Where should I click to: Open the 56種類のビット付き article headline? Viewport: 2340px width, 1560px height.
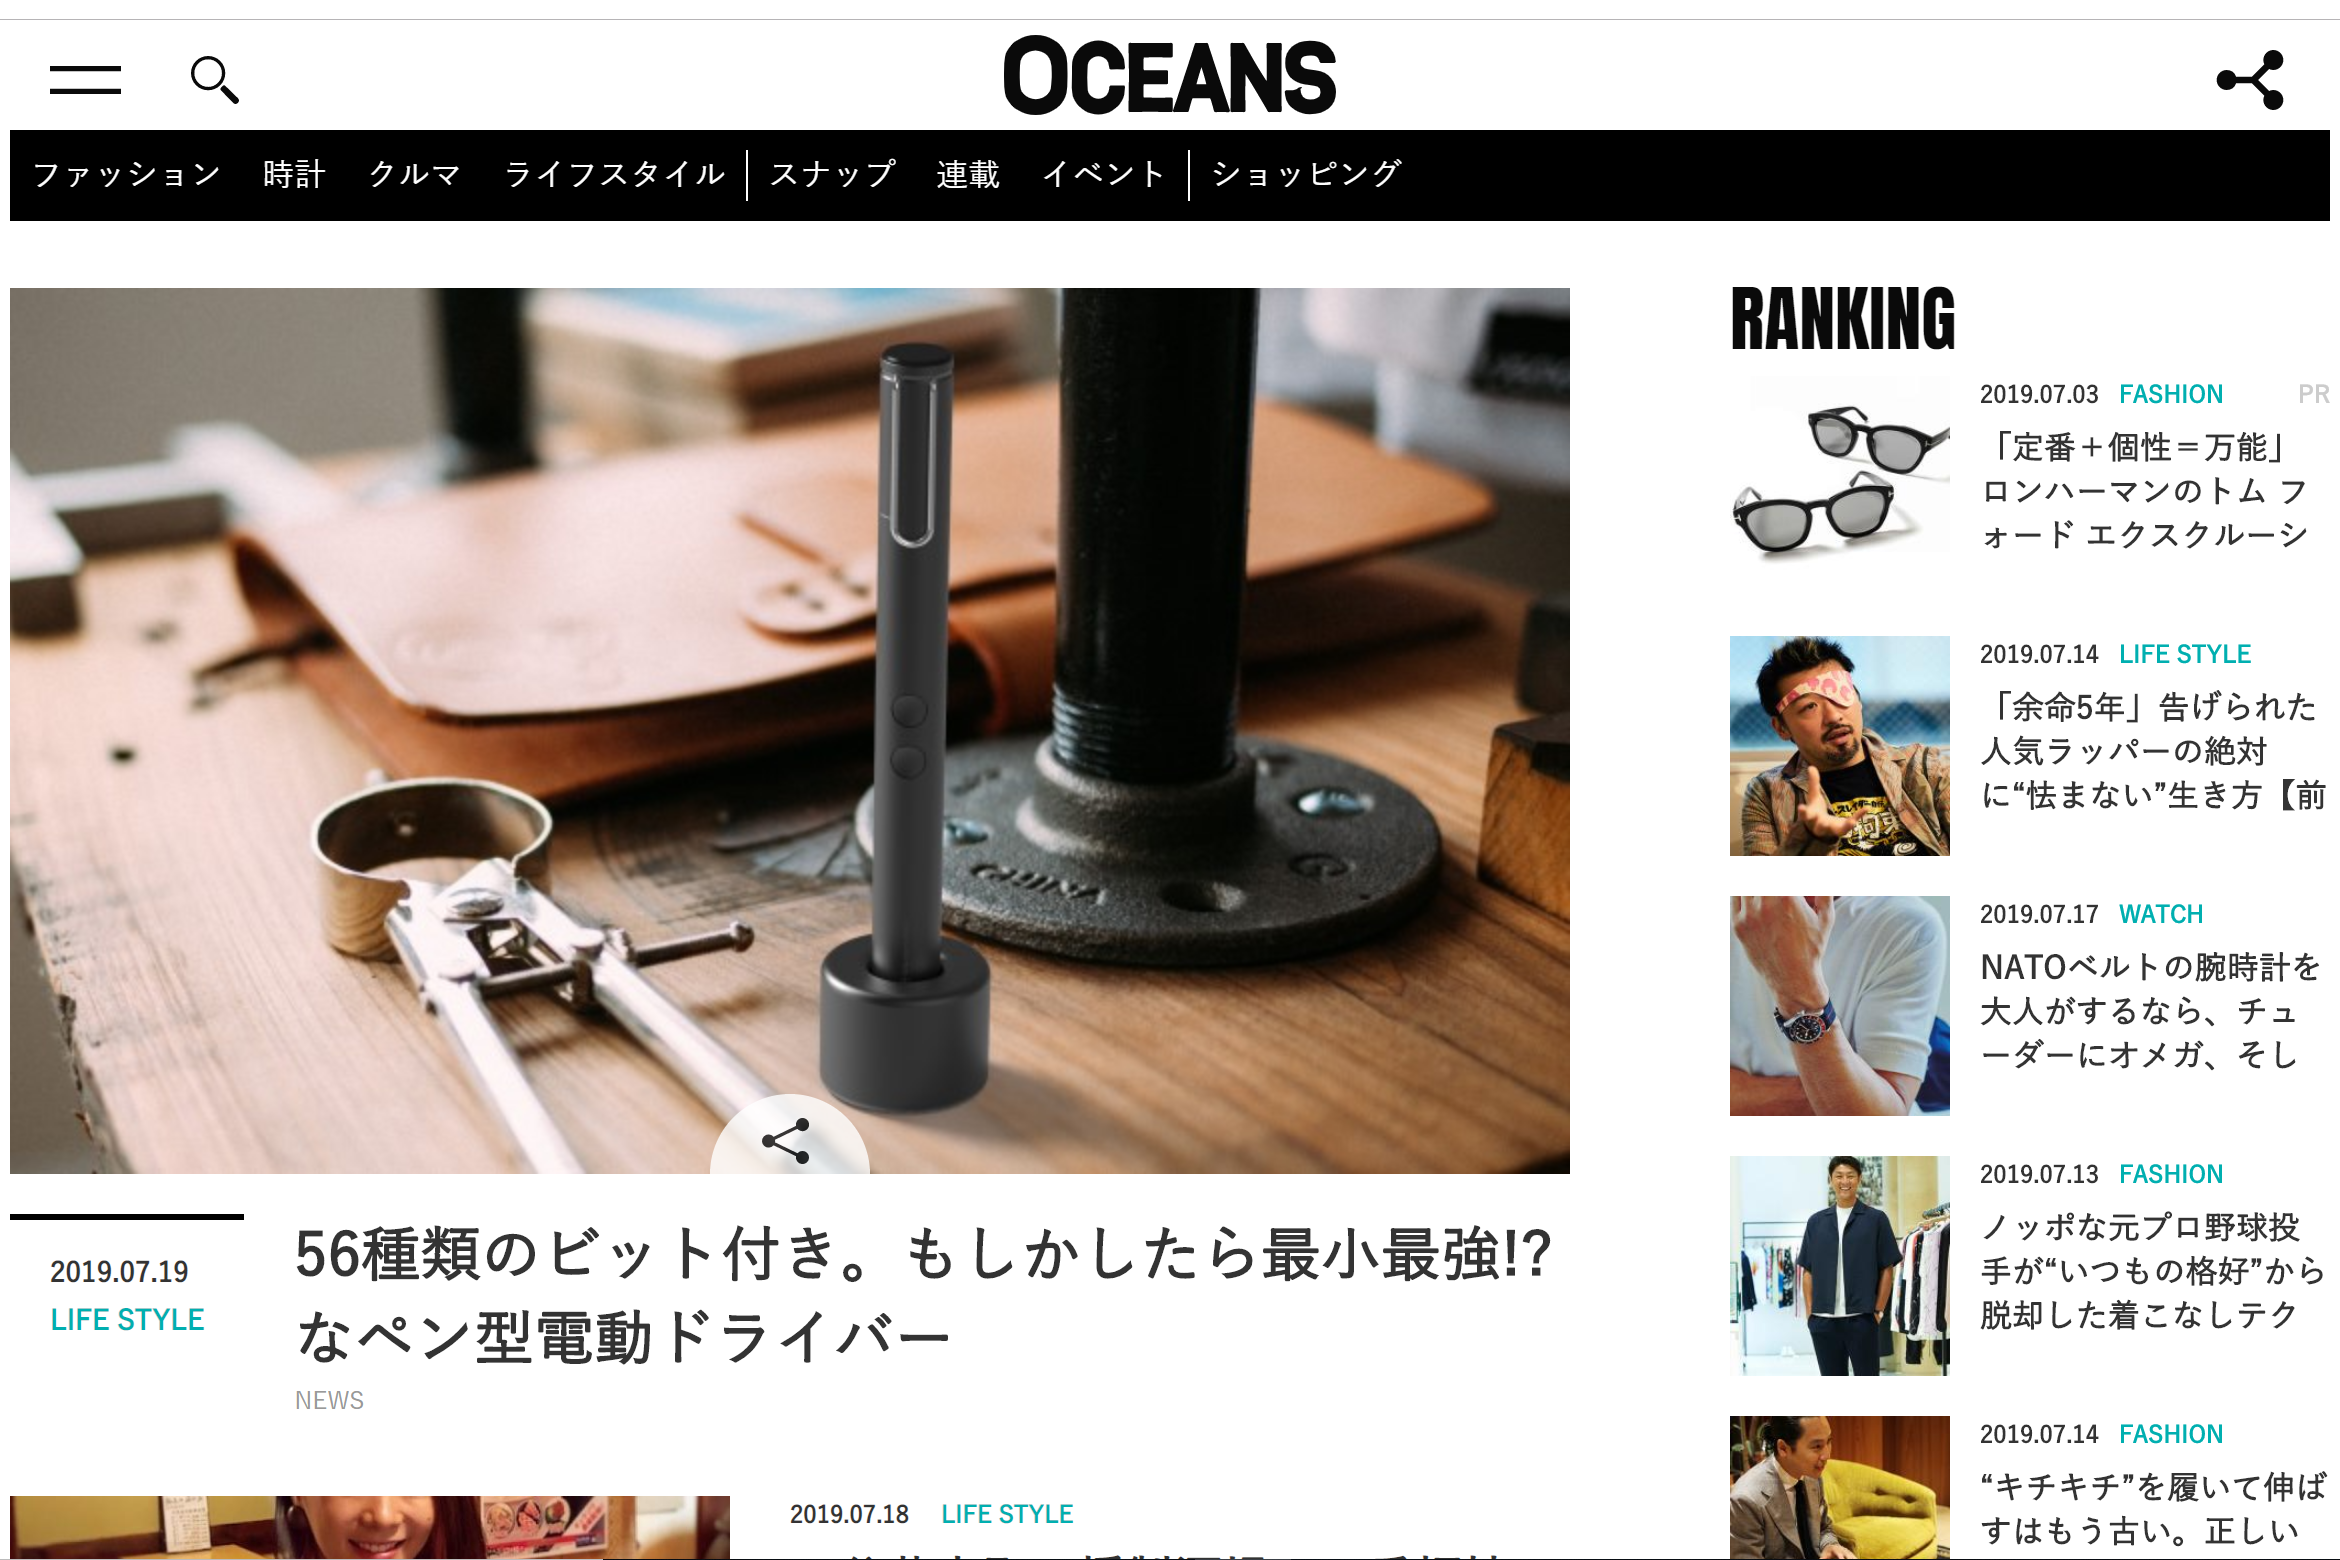coord(923,1295)
